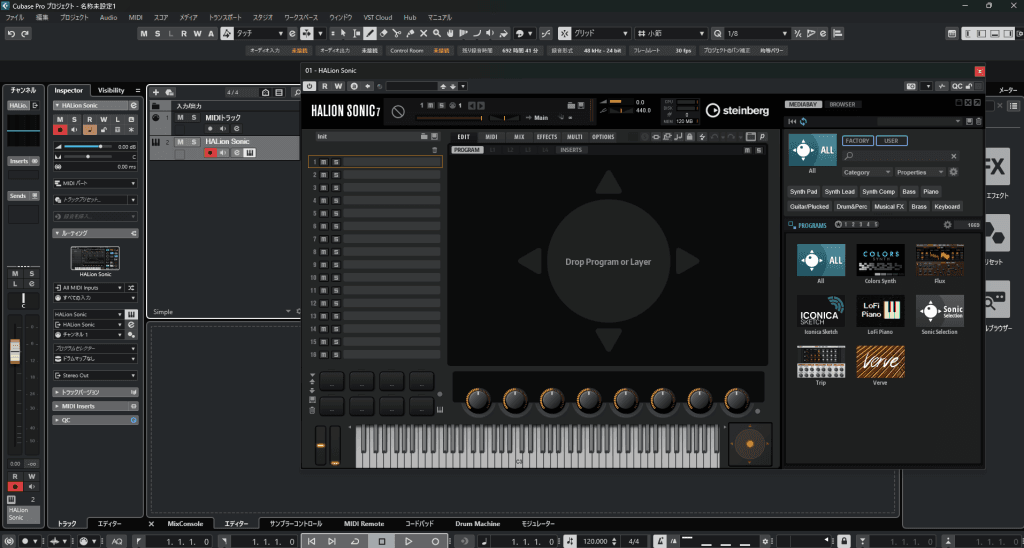Viewport: 1024px width, 548px height.
Task: Expand the MIDI Inserts Inspector section
Action: (x=96, y=406)
